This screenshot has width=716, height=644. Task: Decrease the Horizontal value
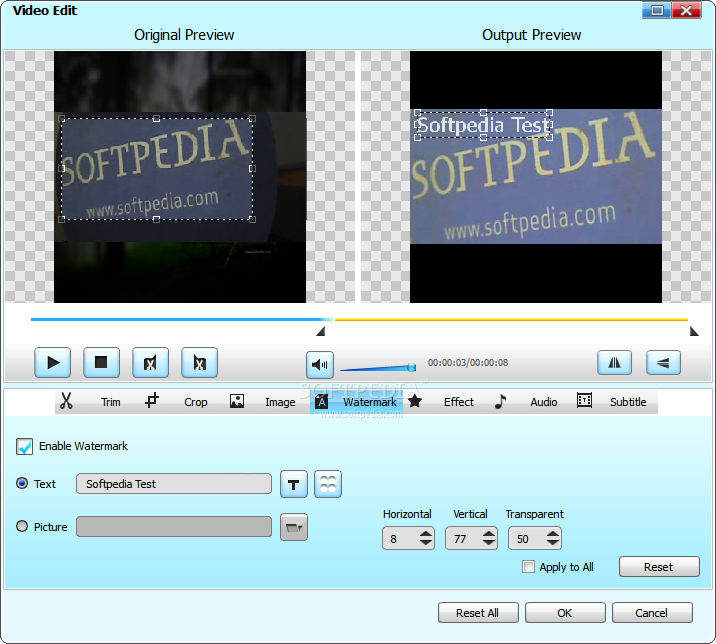tap(426, 543)
